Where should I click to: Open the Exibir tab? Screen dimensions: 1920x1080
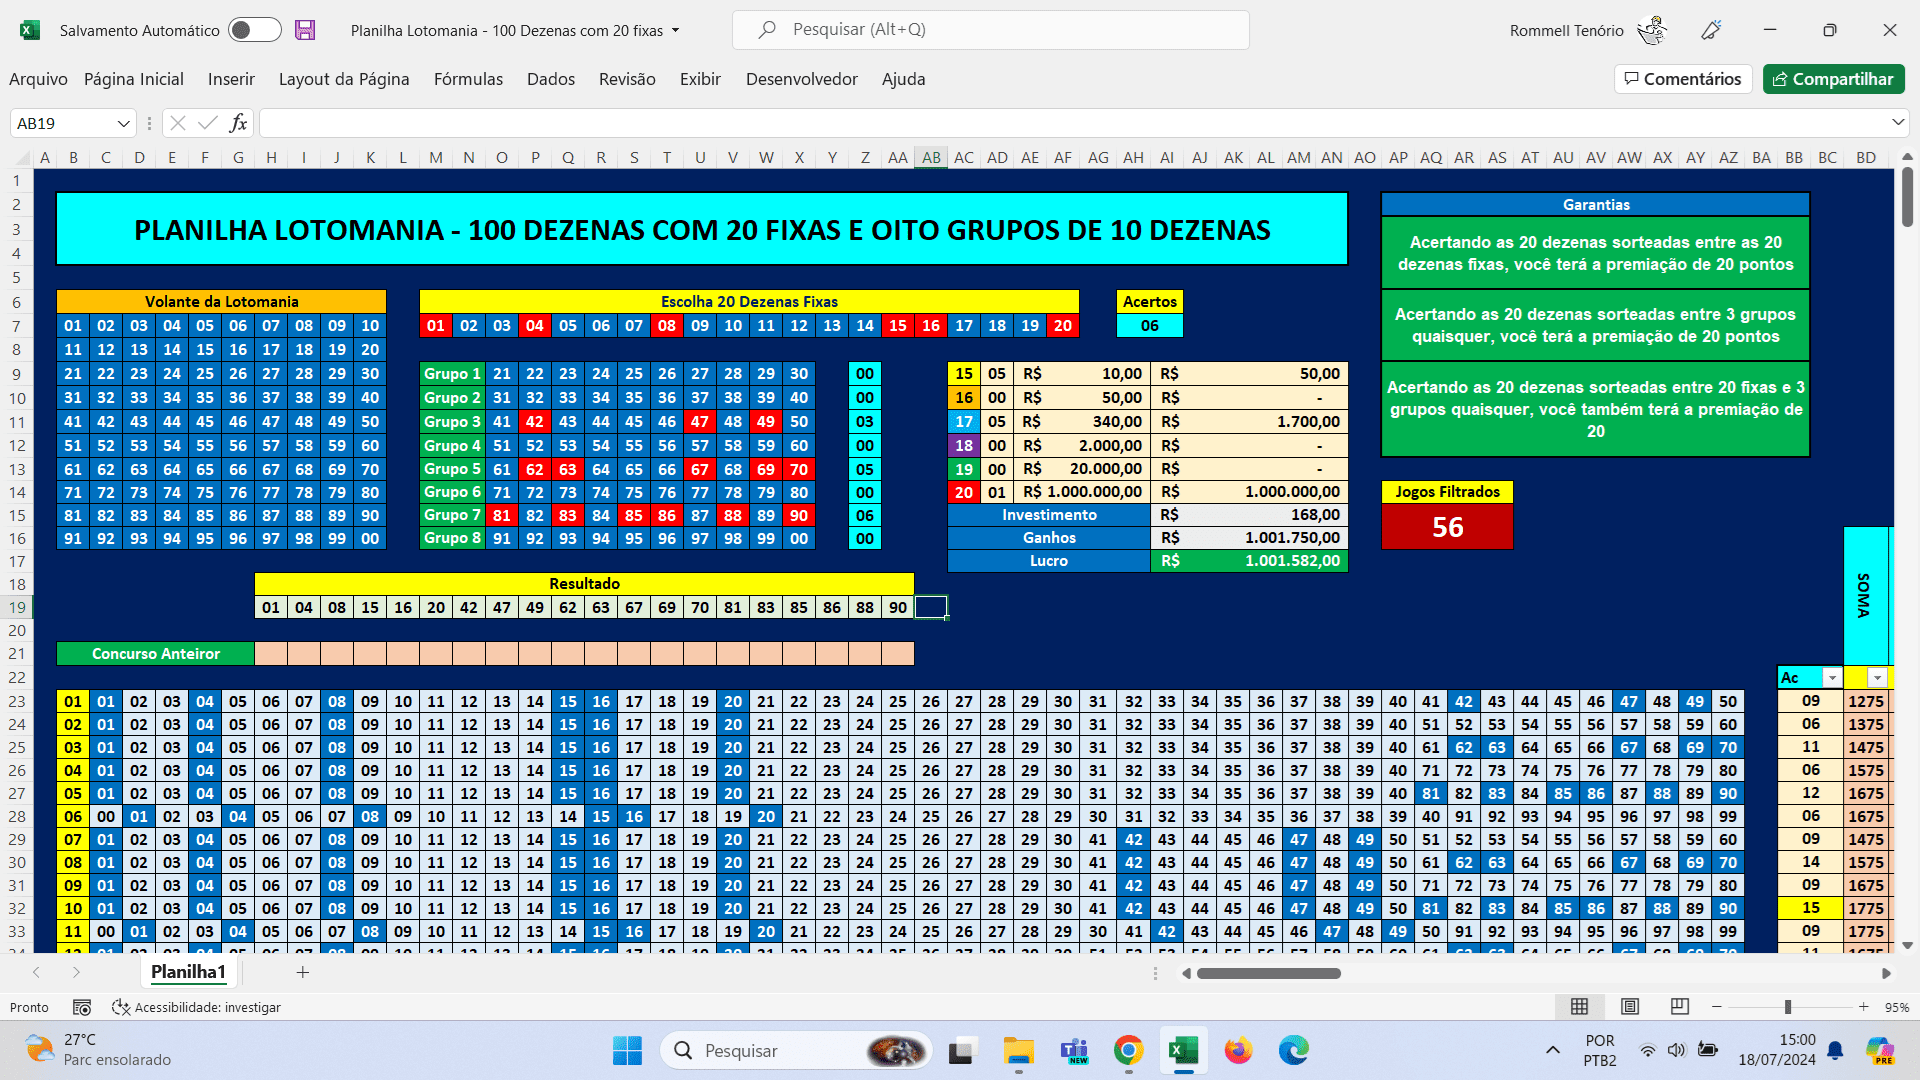(x=700, y=79)
